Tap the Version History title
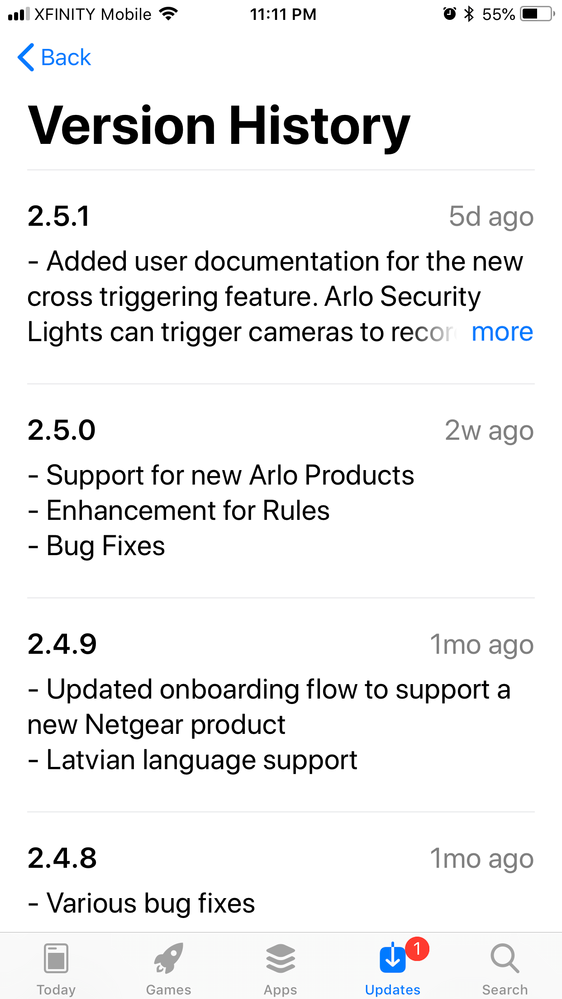 [x=219, y=125]
